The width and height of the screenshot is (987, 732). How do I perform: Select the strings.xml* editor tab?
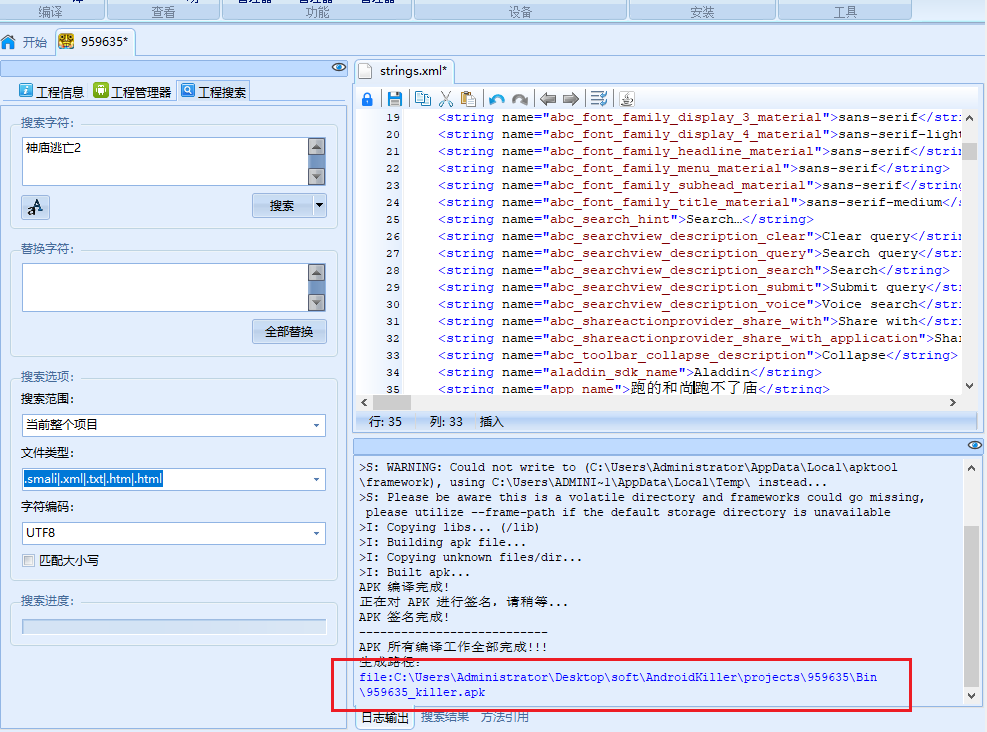point(403,71)
